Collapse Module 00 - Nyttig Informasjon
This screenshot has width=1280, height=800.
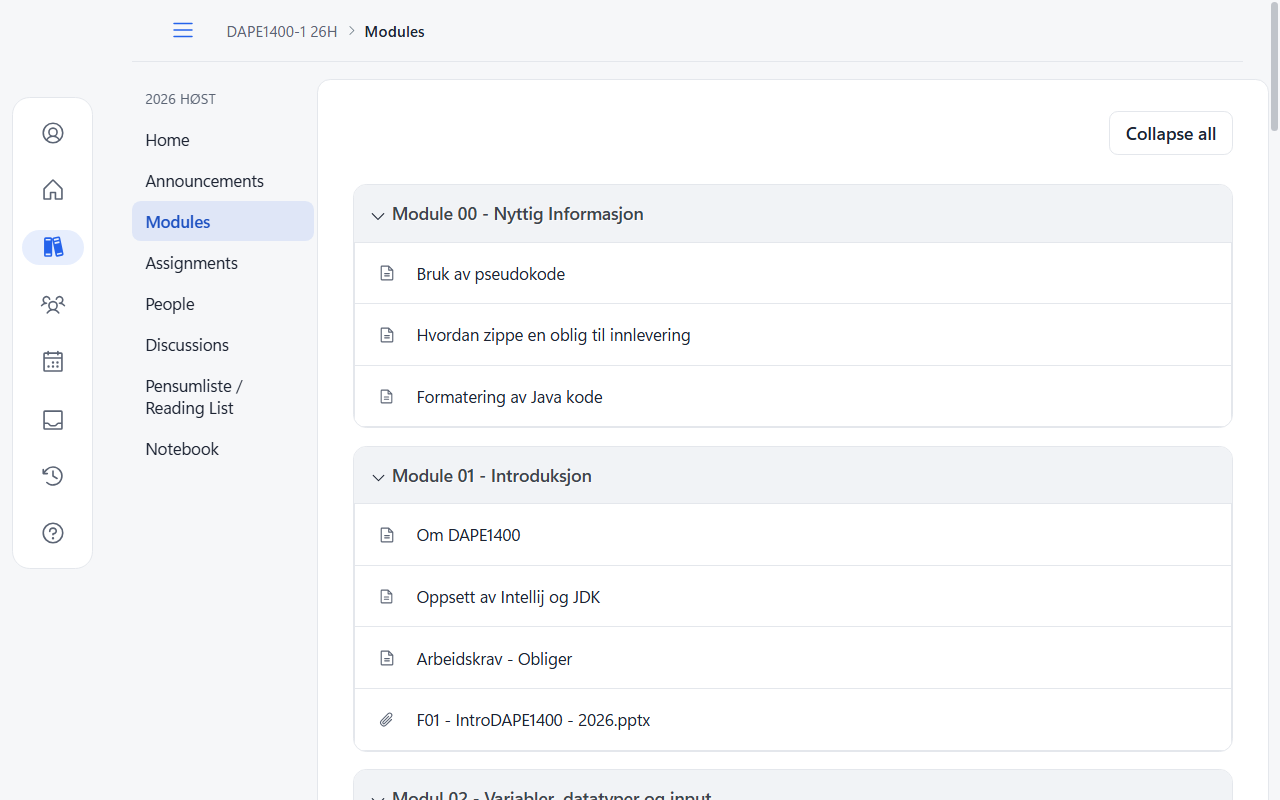pyautogui.click(x=378, y=215)
